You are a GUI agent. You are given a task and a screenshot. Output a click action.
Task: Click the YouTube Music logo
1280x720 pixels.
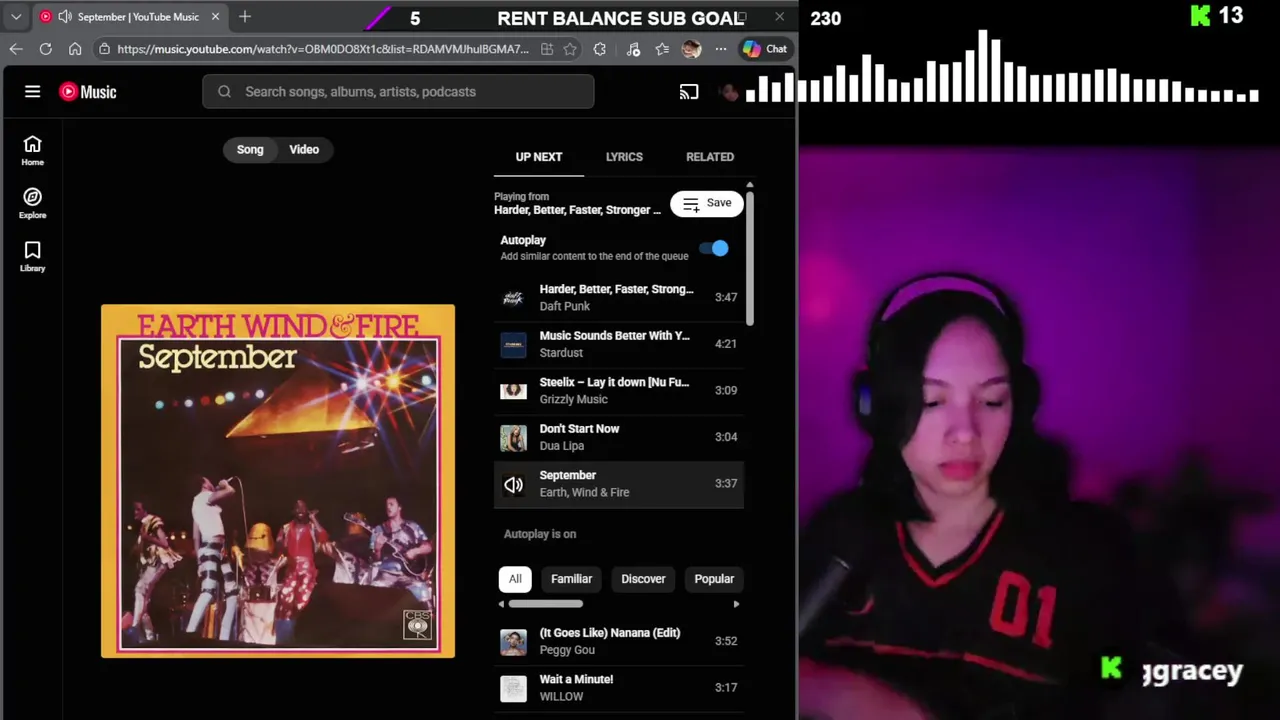88,91
